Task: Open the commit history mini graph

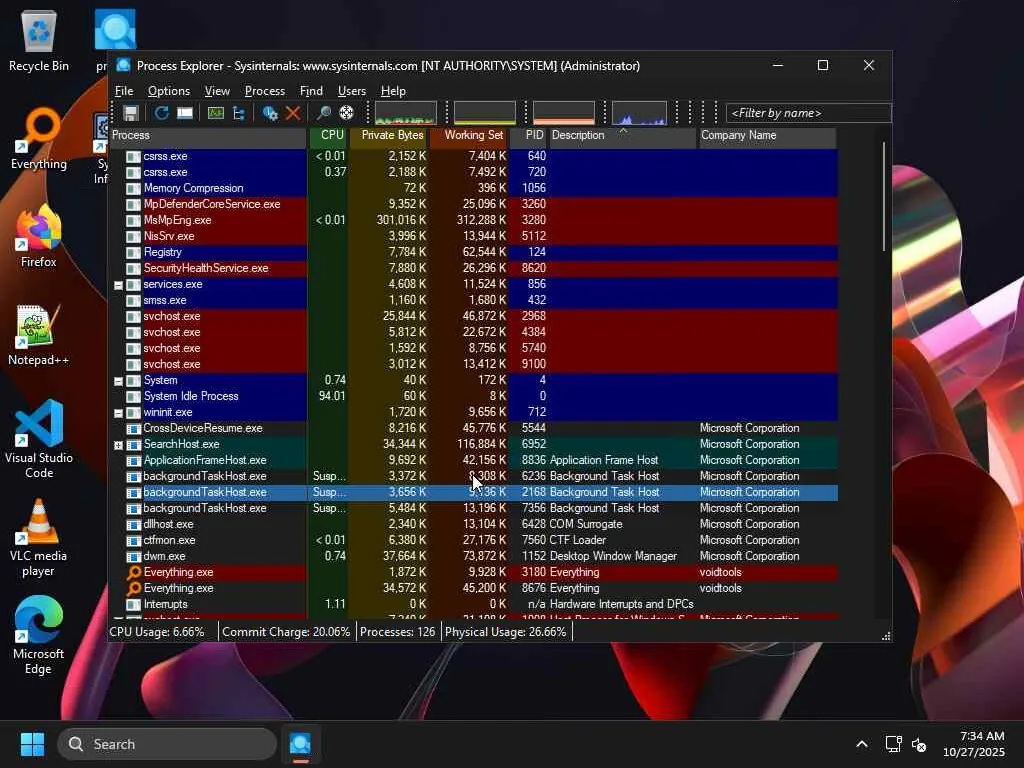Action: [x=485, y=112]
